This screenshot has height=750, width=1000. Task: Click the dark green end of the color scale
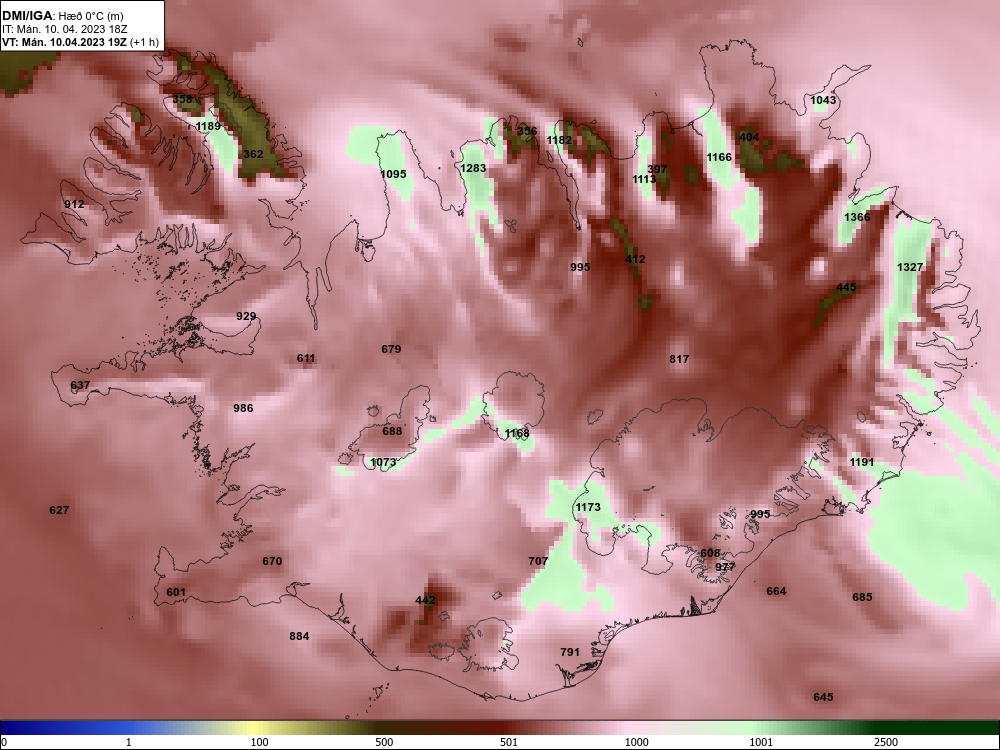coord(990,728)
